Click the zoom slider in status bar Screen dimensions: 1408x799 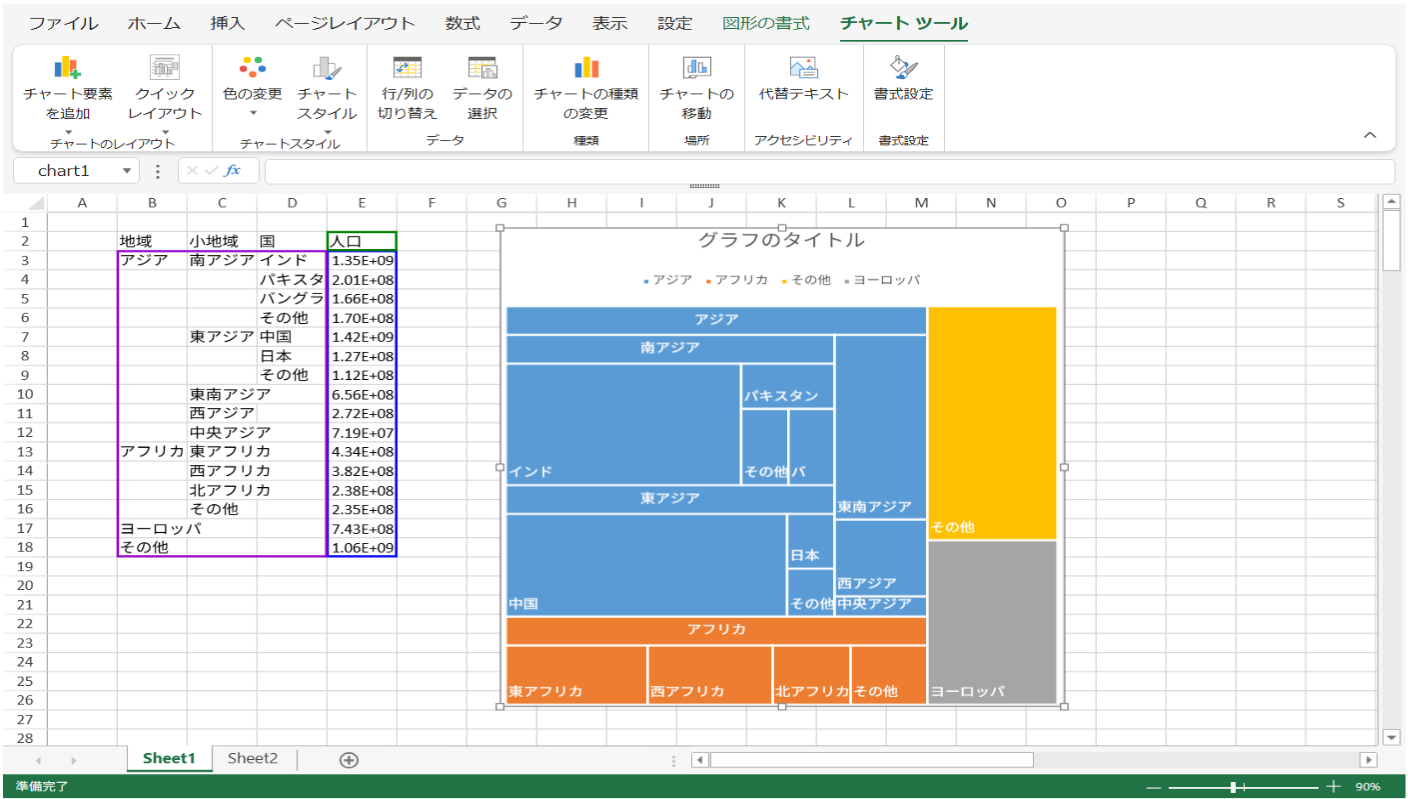point(1237,787)
